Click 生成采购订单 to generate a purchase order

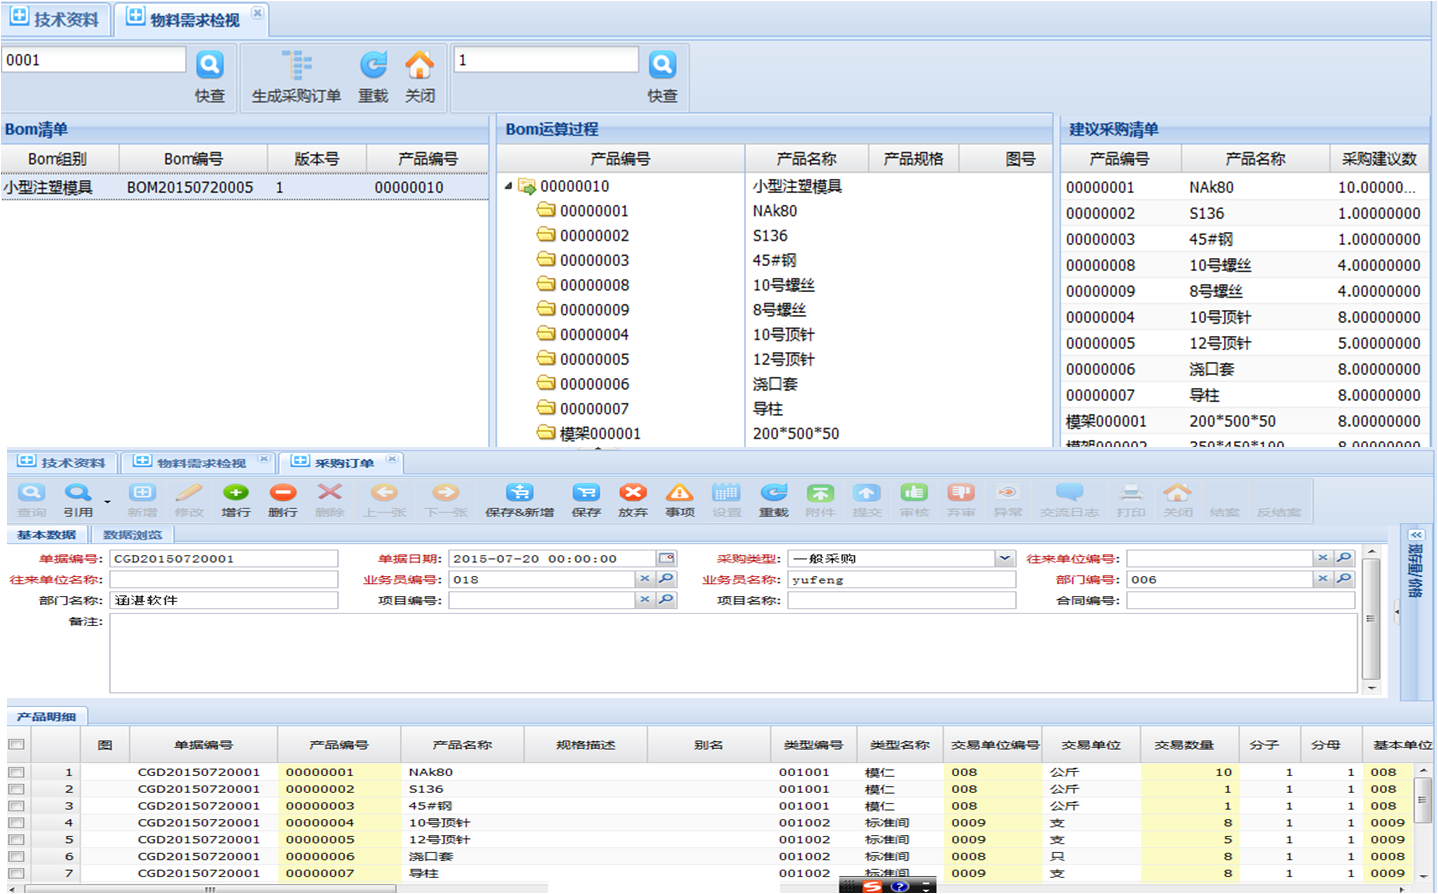tap(296, 77)
